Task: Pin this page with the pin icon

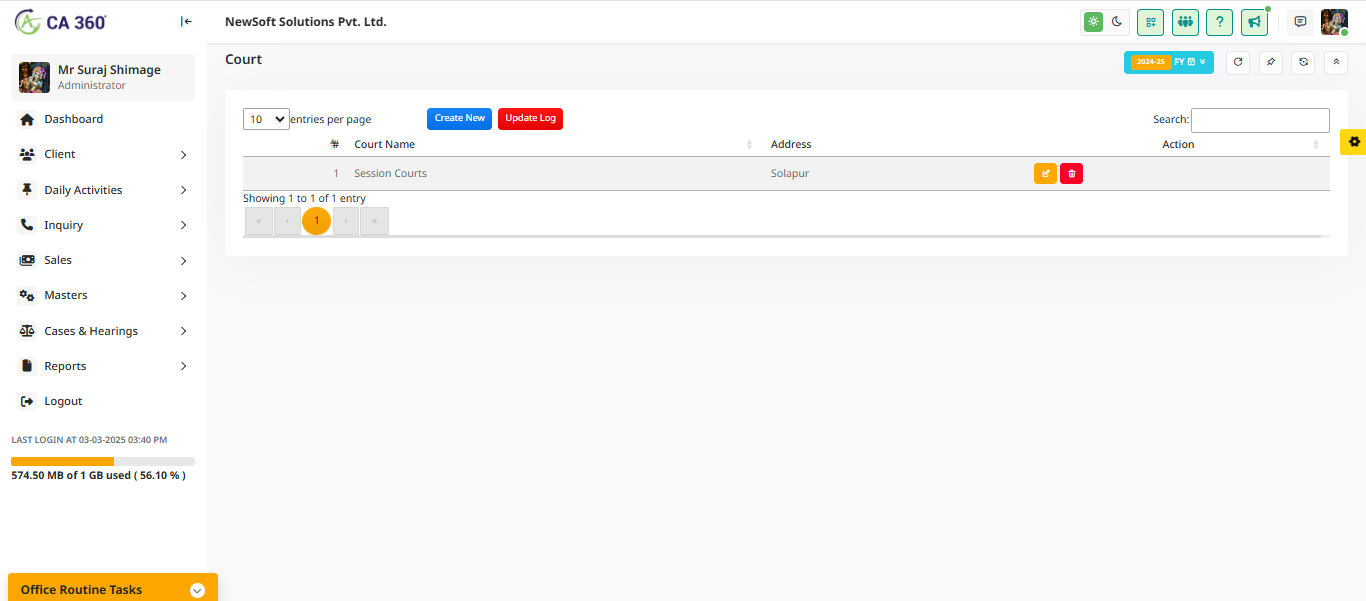Action: point(1270,62)
